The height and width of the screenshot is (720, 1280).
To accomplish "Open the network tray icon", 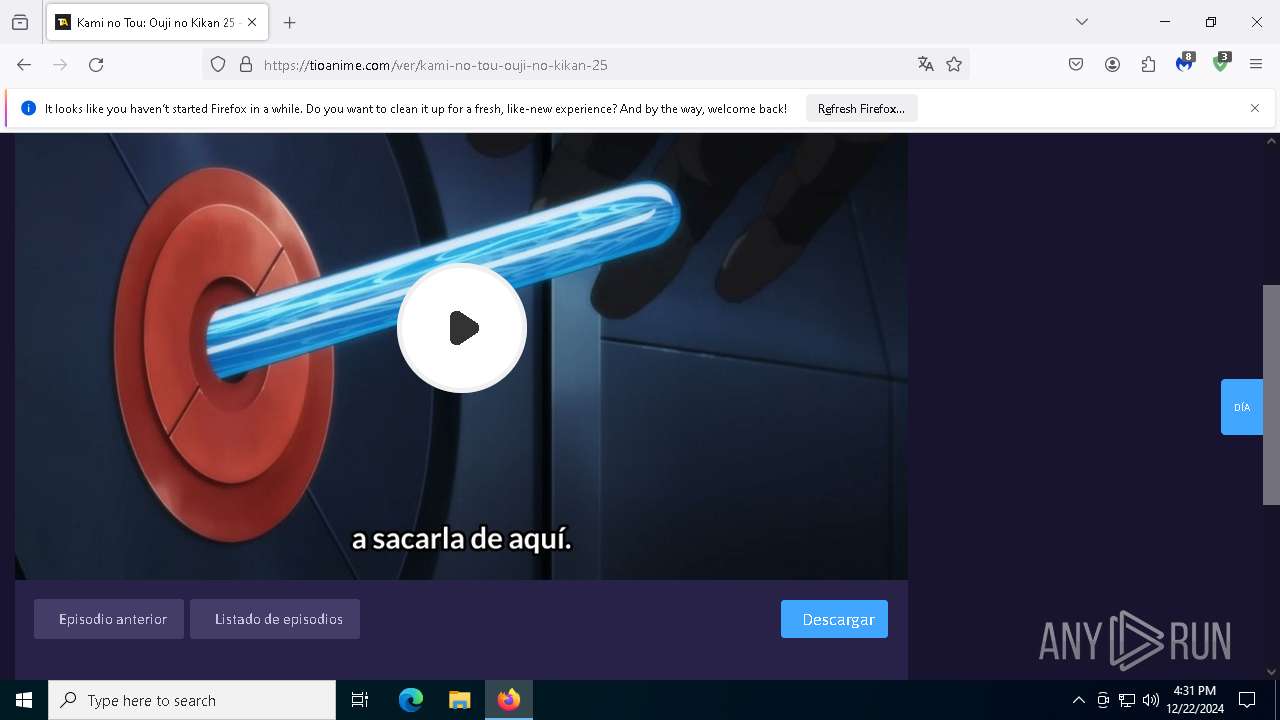I will point(1127,700).
